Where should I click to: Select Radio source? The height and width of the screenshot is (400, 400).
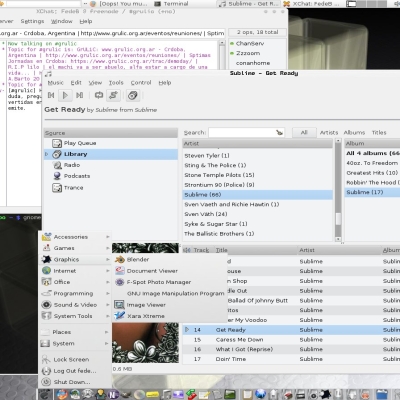pyautogui.click(x=111, y=165)
